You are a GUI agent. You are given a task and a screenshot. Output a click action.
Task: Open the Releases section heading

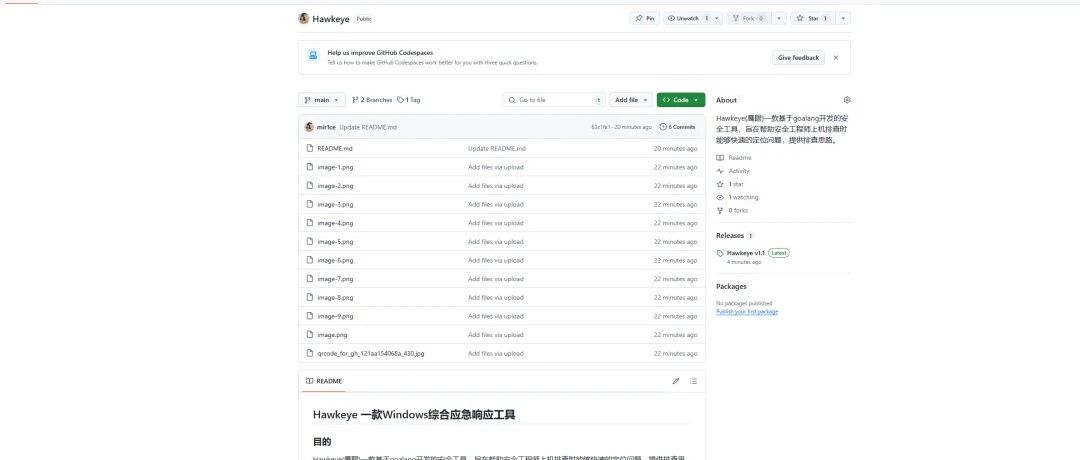tap(729, 236)
